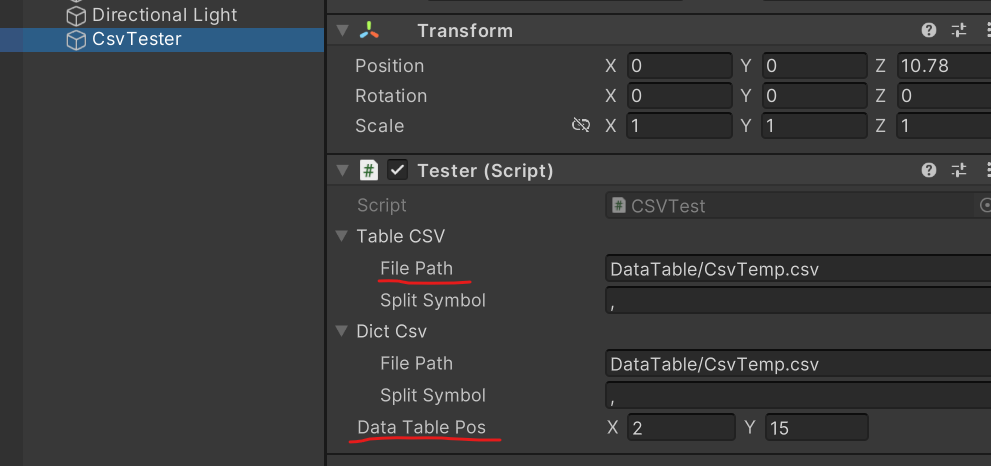Click the Table CSV File Path field

(797, 269)
